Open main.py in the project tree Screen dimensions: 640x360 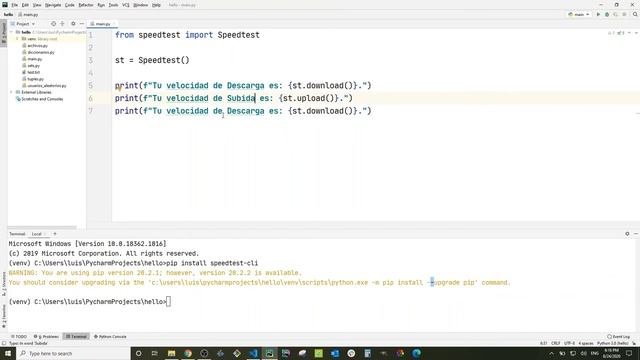(35, 59)
